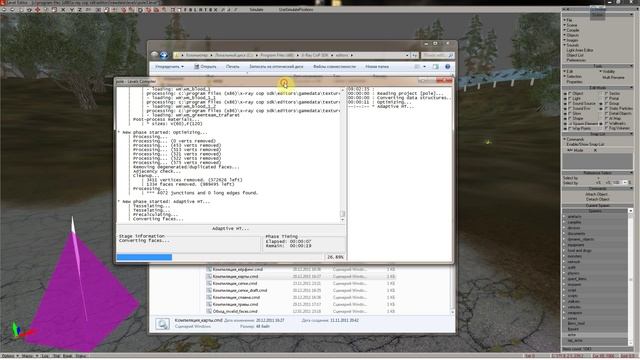The height and width of the screenshot is (360, 640).
Task: Click the Explorer file list scrollbar
Action: pos(452,289)
